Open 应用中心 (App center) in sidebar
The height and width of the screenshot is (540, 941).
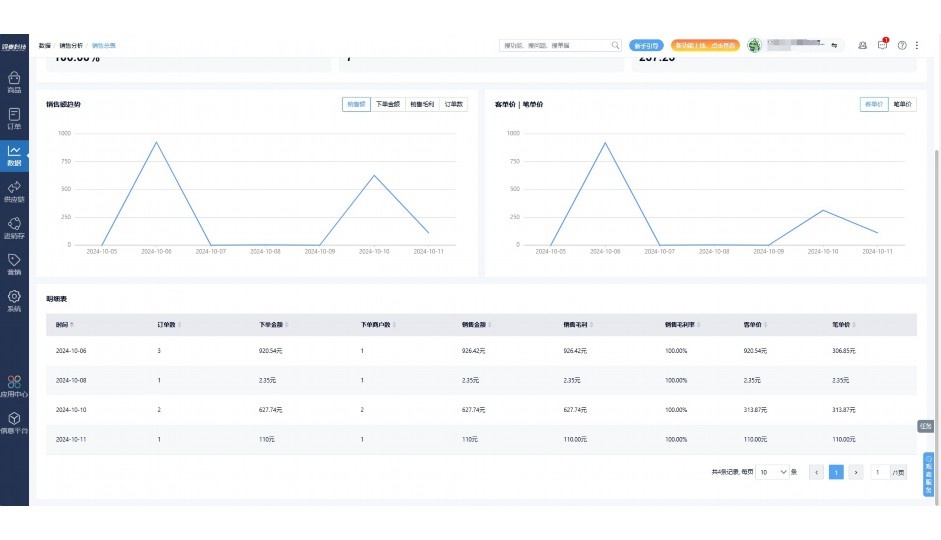(14, 386)
